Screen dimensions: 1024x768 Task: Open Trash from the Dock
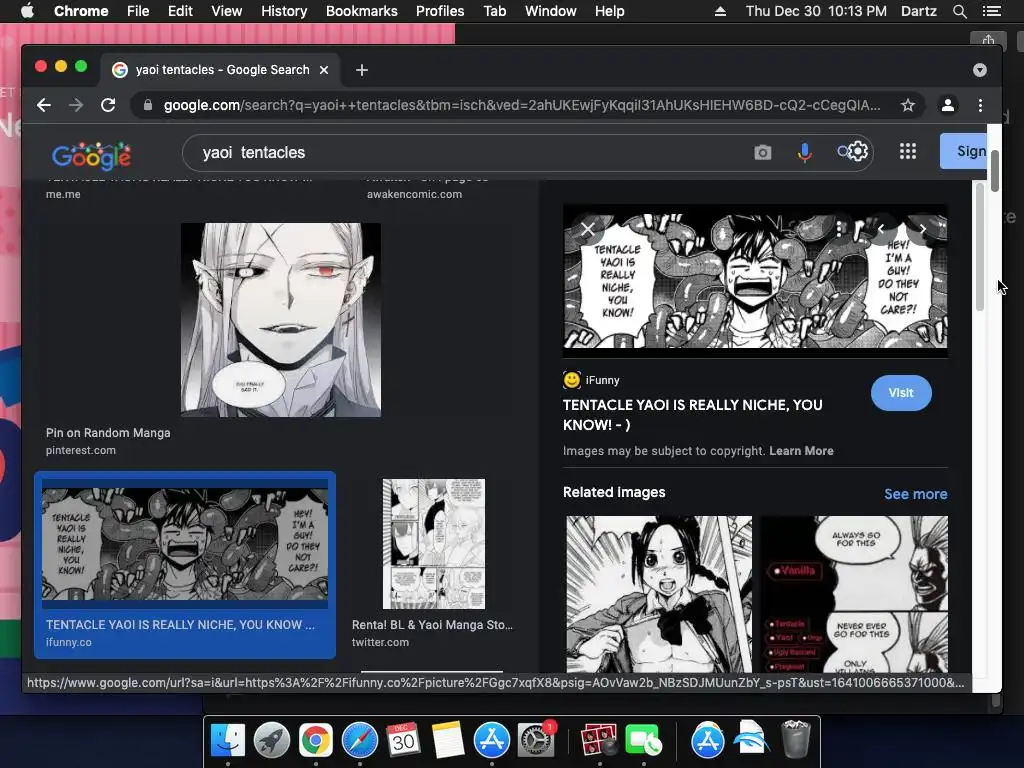coord(795,739)
